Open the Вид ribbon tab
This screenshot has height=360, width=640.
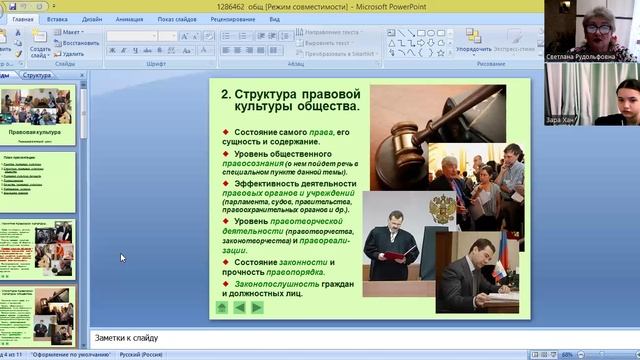tap(275, 19)
